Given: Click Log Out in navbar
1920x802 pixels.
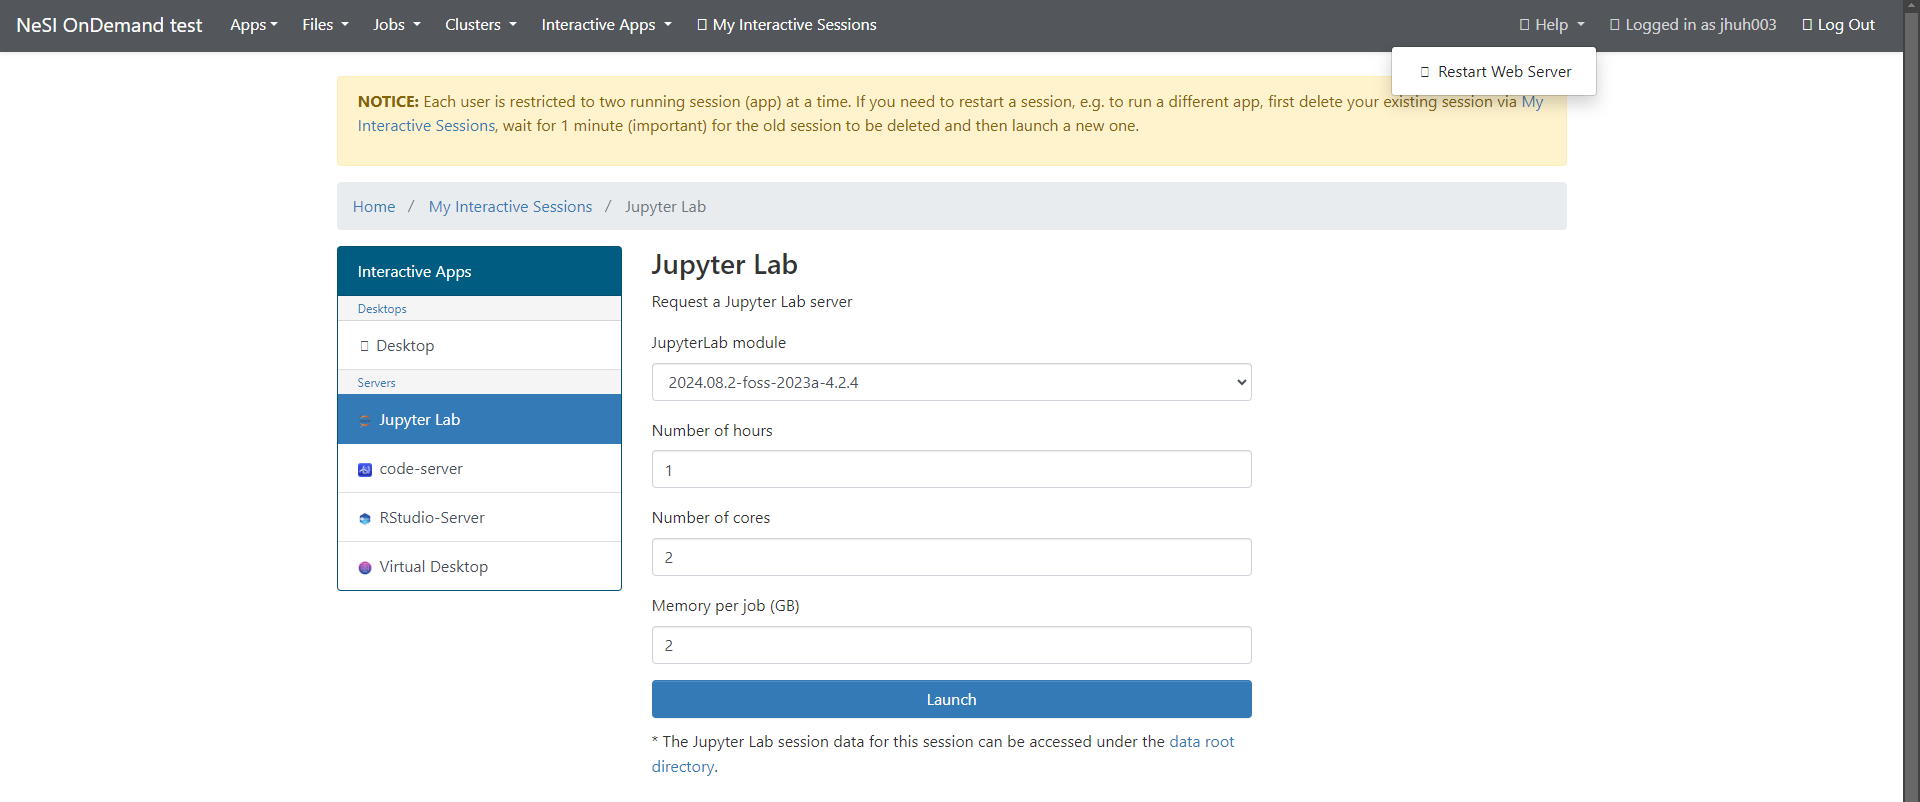Looking at the screenshot, I should point(1838,25).
